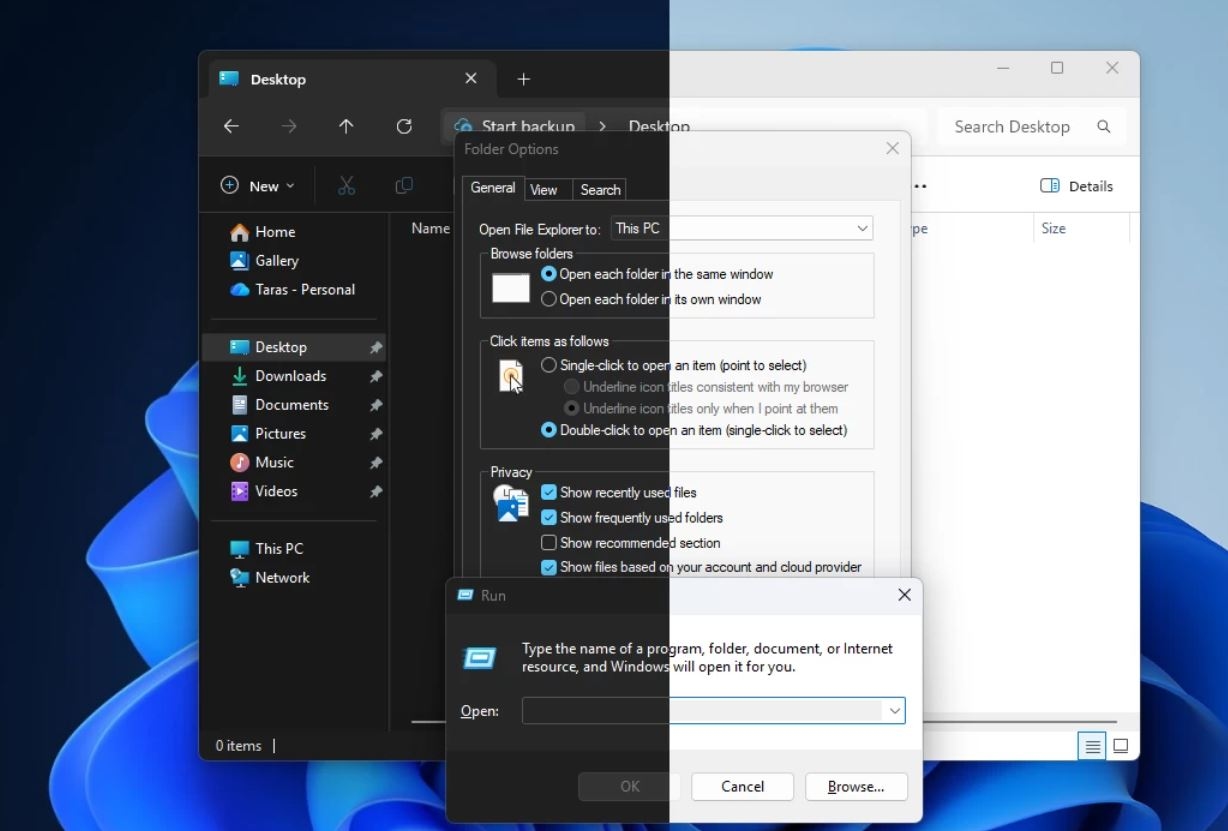Switch to the Search tab in Folder Options
Viewport: 1228px width, 831px height.
(x=600, y=190)
